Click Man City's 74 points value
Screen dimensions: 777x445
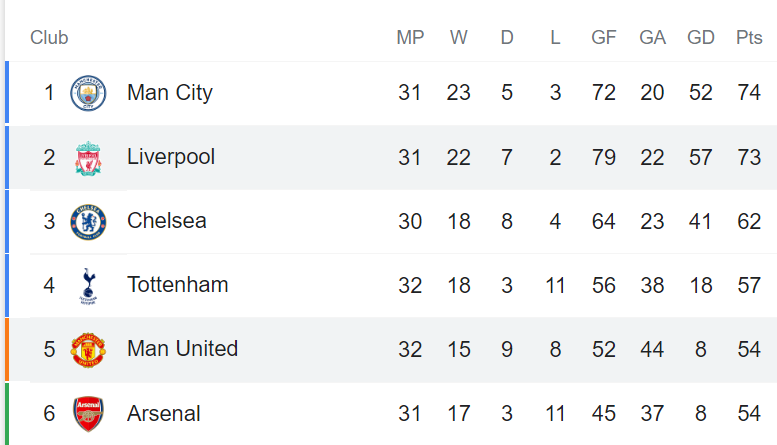[749, 93]
